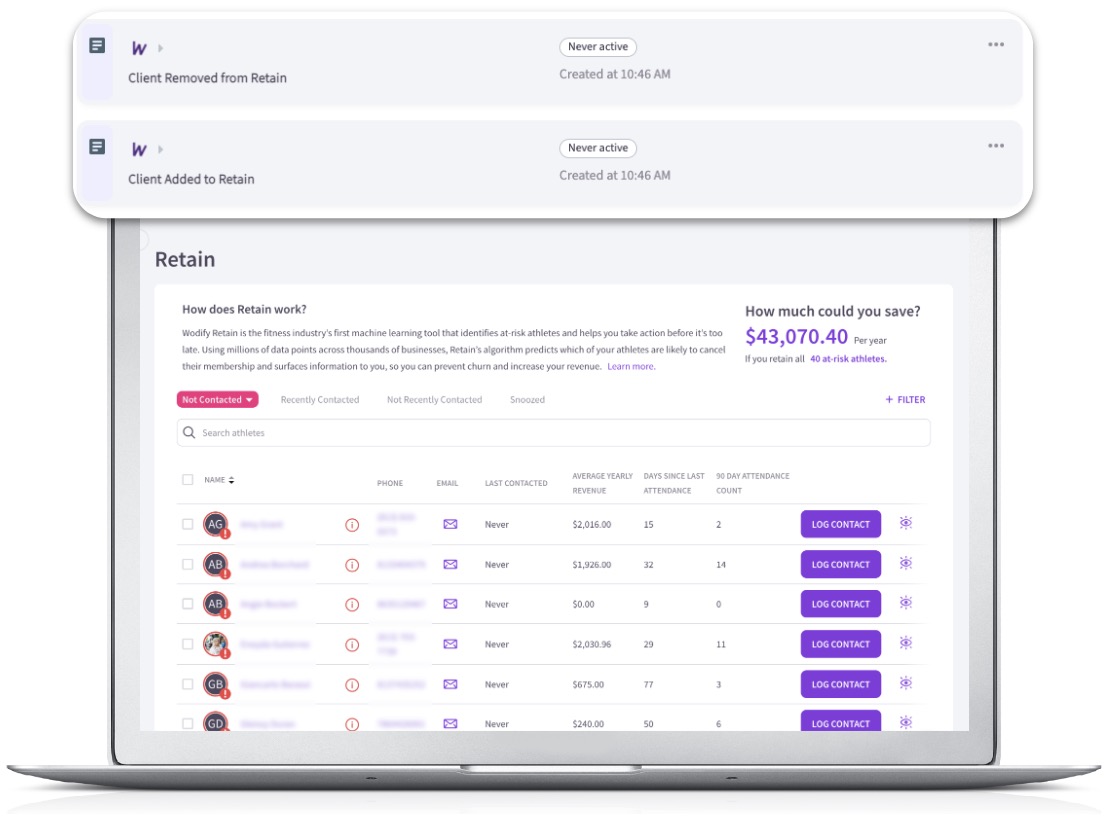Viewport: 1112px width, 824px height.
Task: Click the DAYS SINCE LAST ATTENDANCE column header
Action: click(x=674, y=484)
